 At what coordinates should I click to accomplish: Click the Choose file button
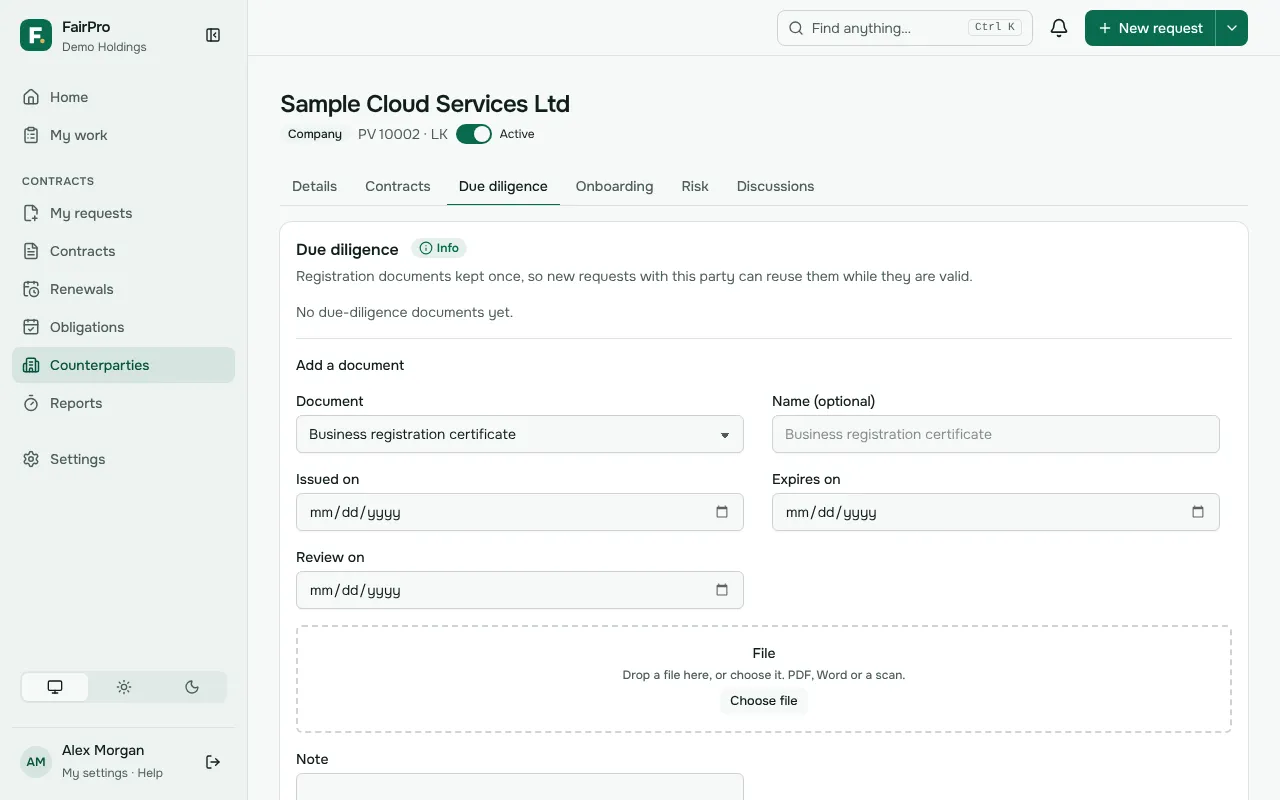coord(764,701)
